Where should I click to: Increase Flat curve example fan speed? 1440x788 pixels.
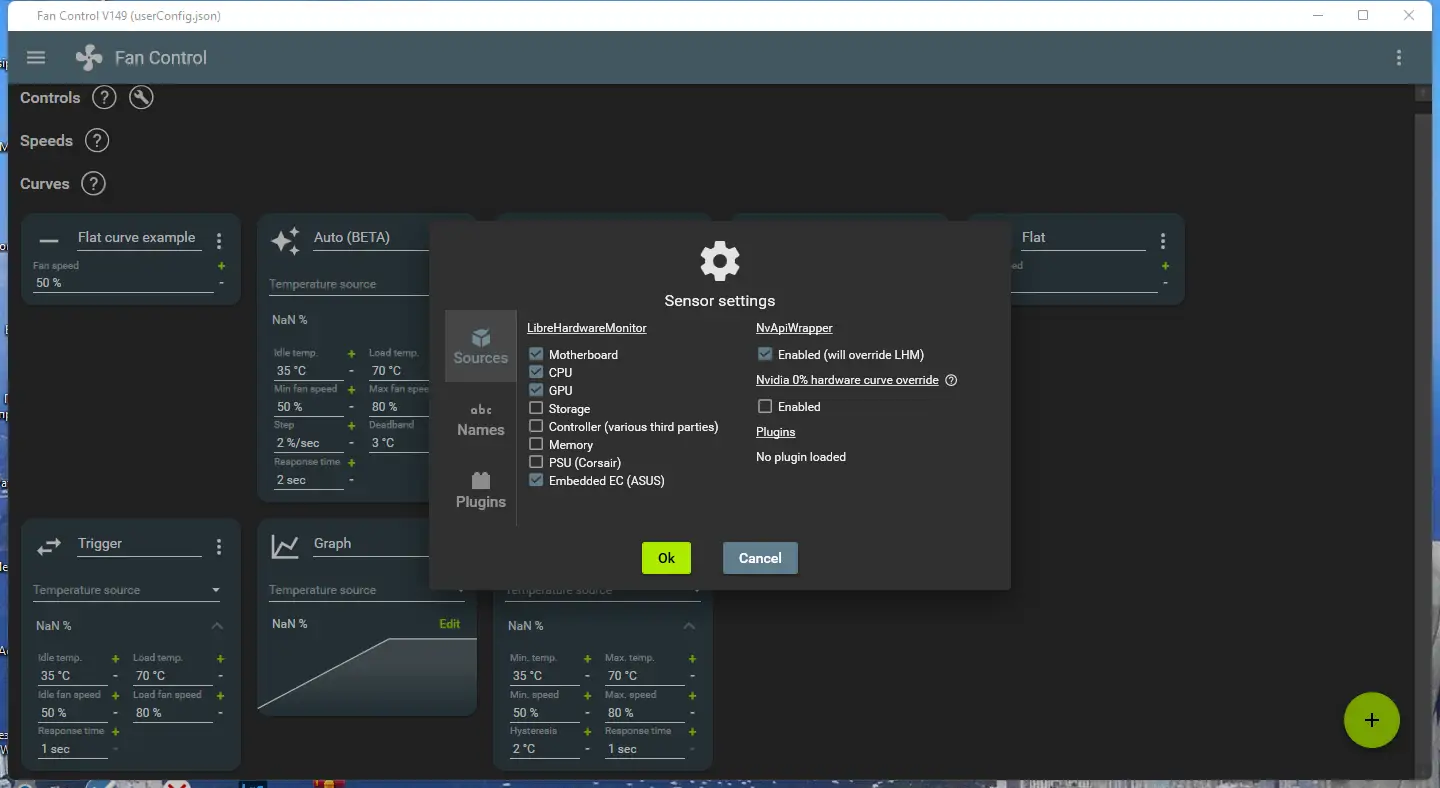[x=221, y=266]
